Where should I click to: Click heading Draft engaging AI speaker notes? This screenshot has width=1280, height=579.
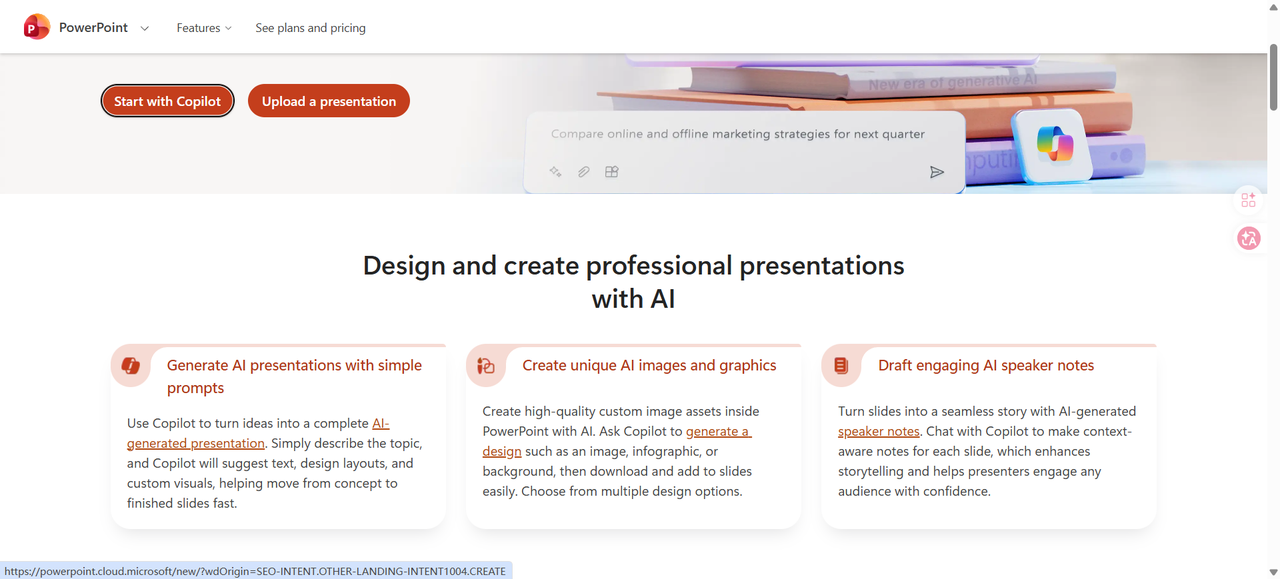986,365
